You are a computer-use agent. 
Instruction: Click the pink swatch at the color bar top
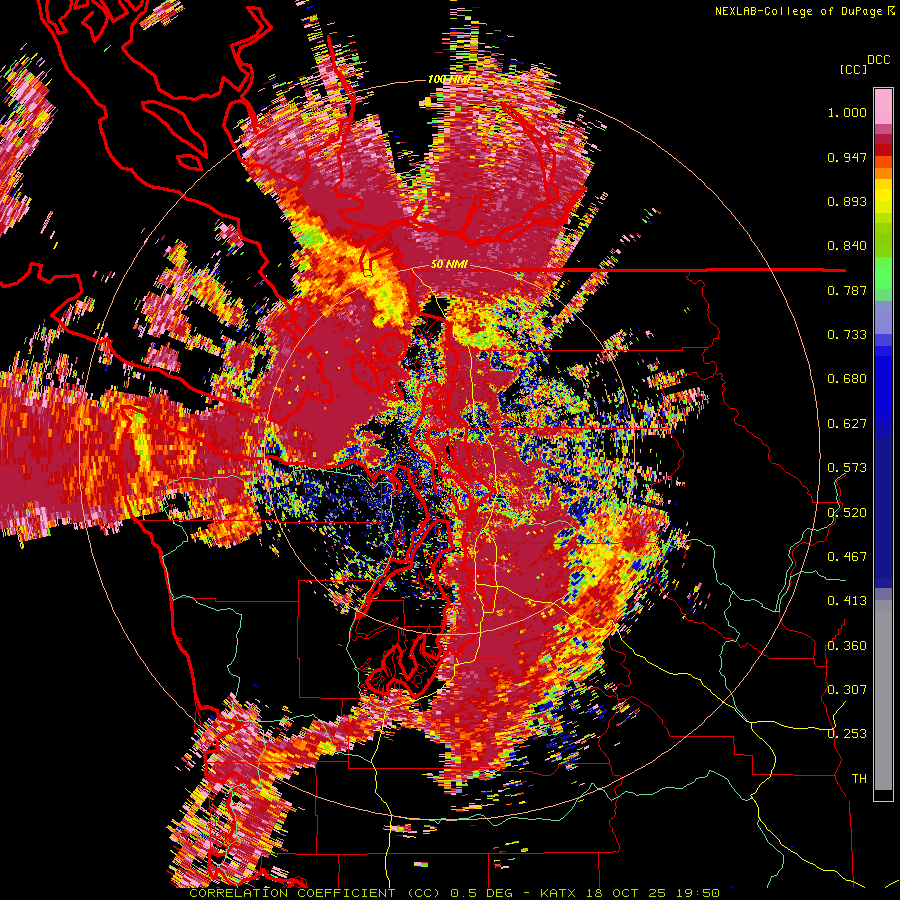(x=883, y=107)
